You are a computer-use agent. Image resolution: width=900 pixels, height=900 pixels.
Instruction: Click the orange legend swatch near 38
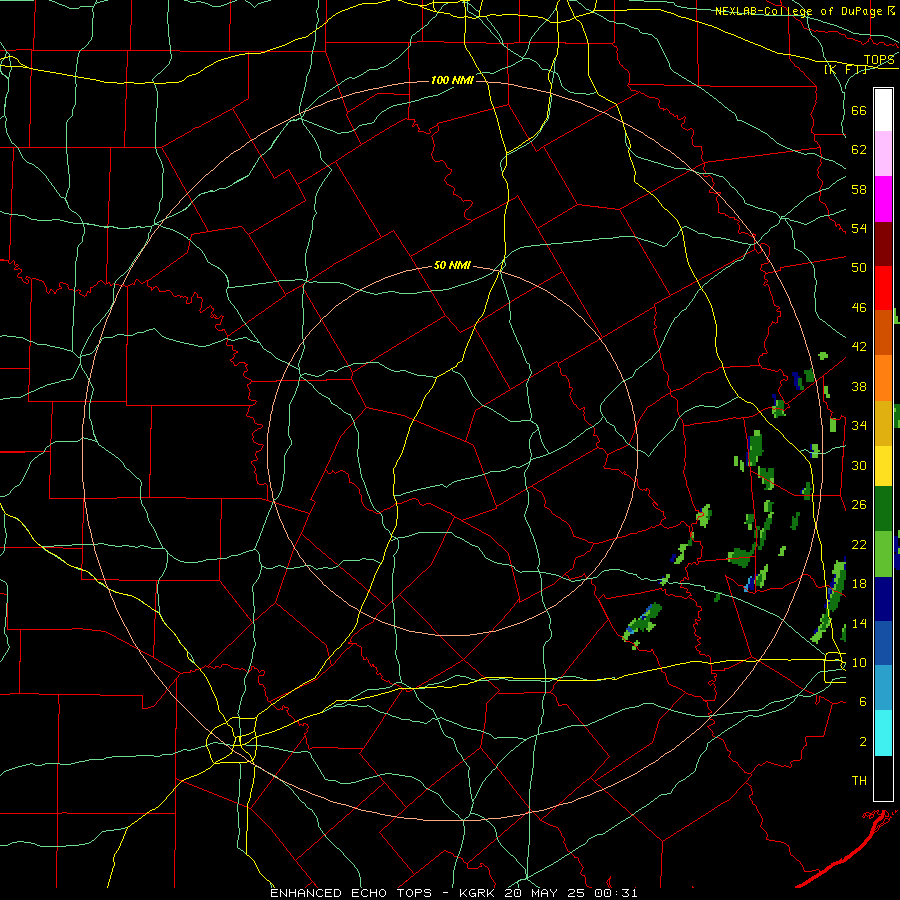coord(883,378)
